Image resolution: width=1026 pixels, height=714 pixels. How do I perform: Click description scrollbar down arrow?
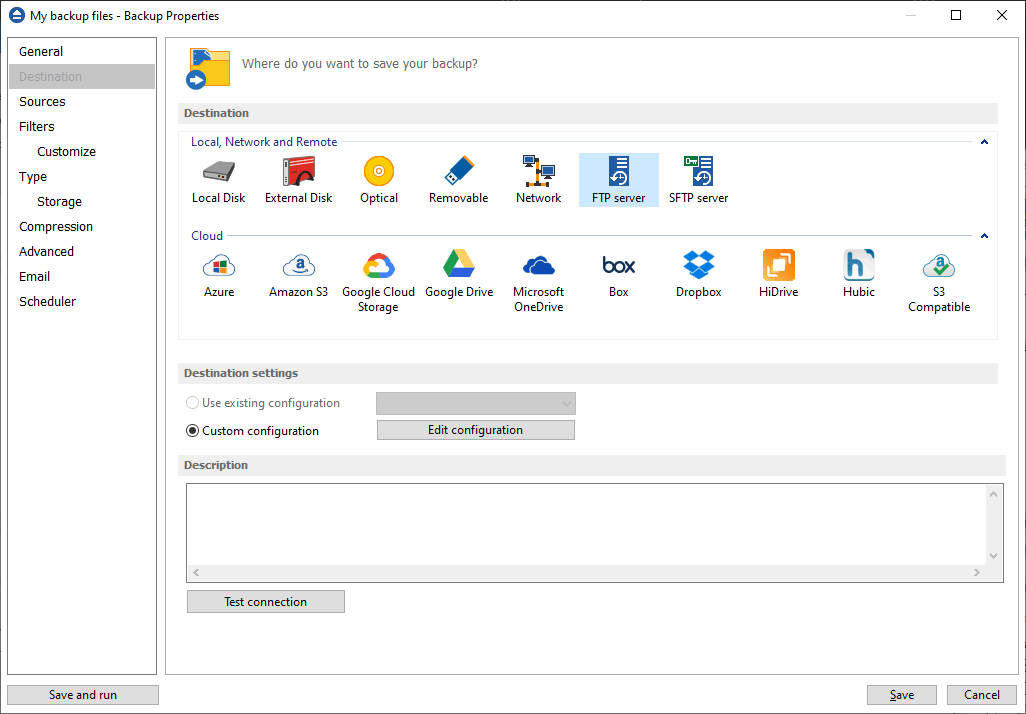993,556
